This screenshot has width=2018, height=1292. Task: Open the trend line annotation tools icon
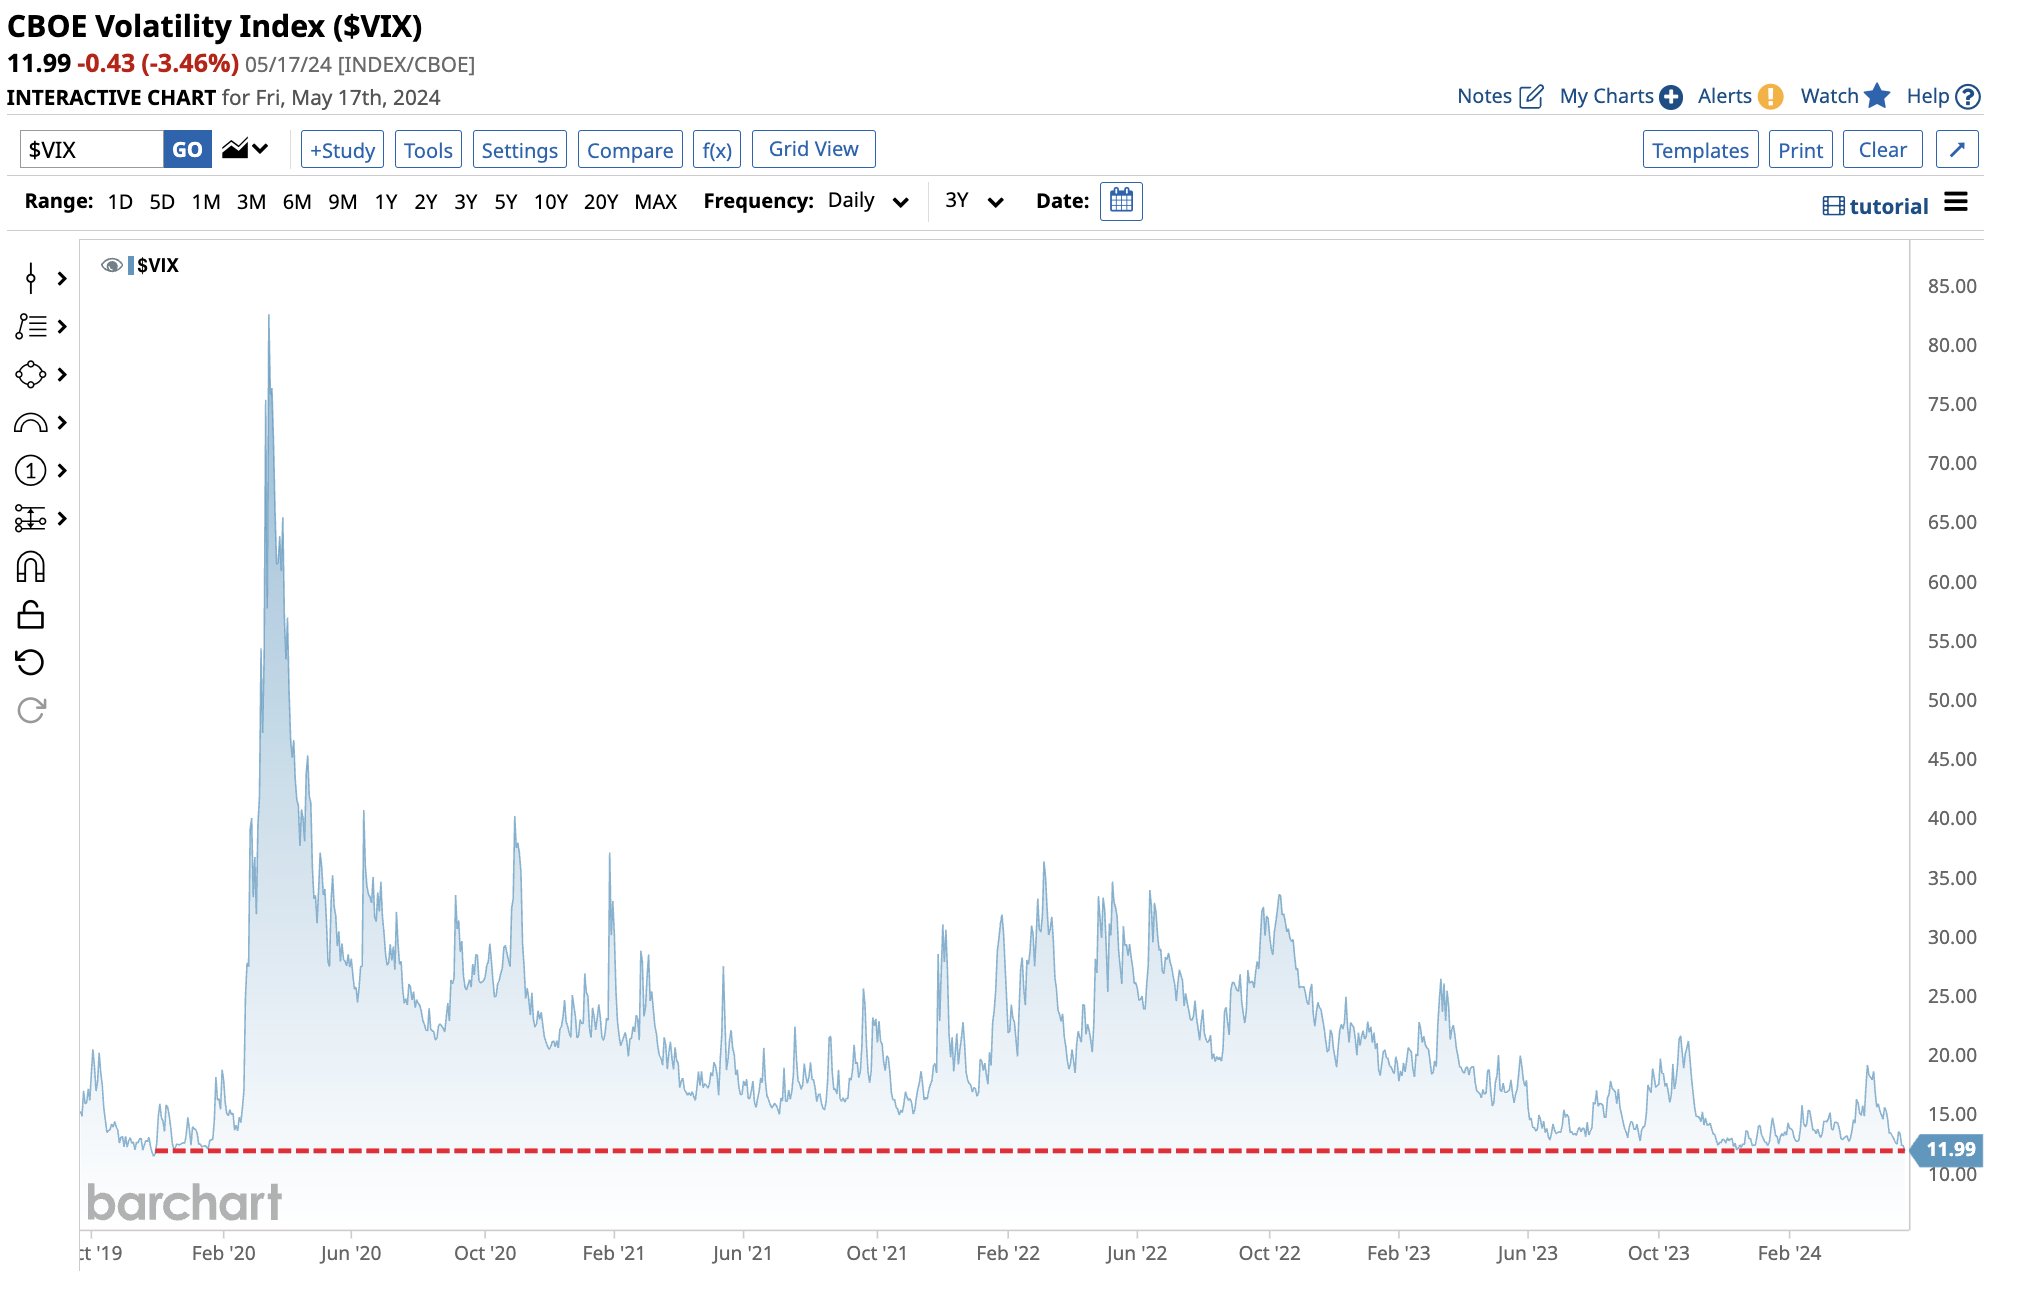click(x=31, y=326)
